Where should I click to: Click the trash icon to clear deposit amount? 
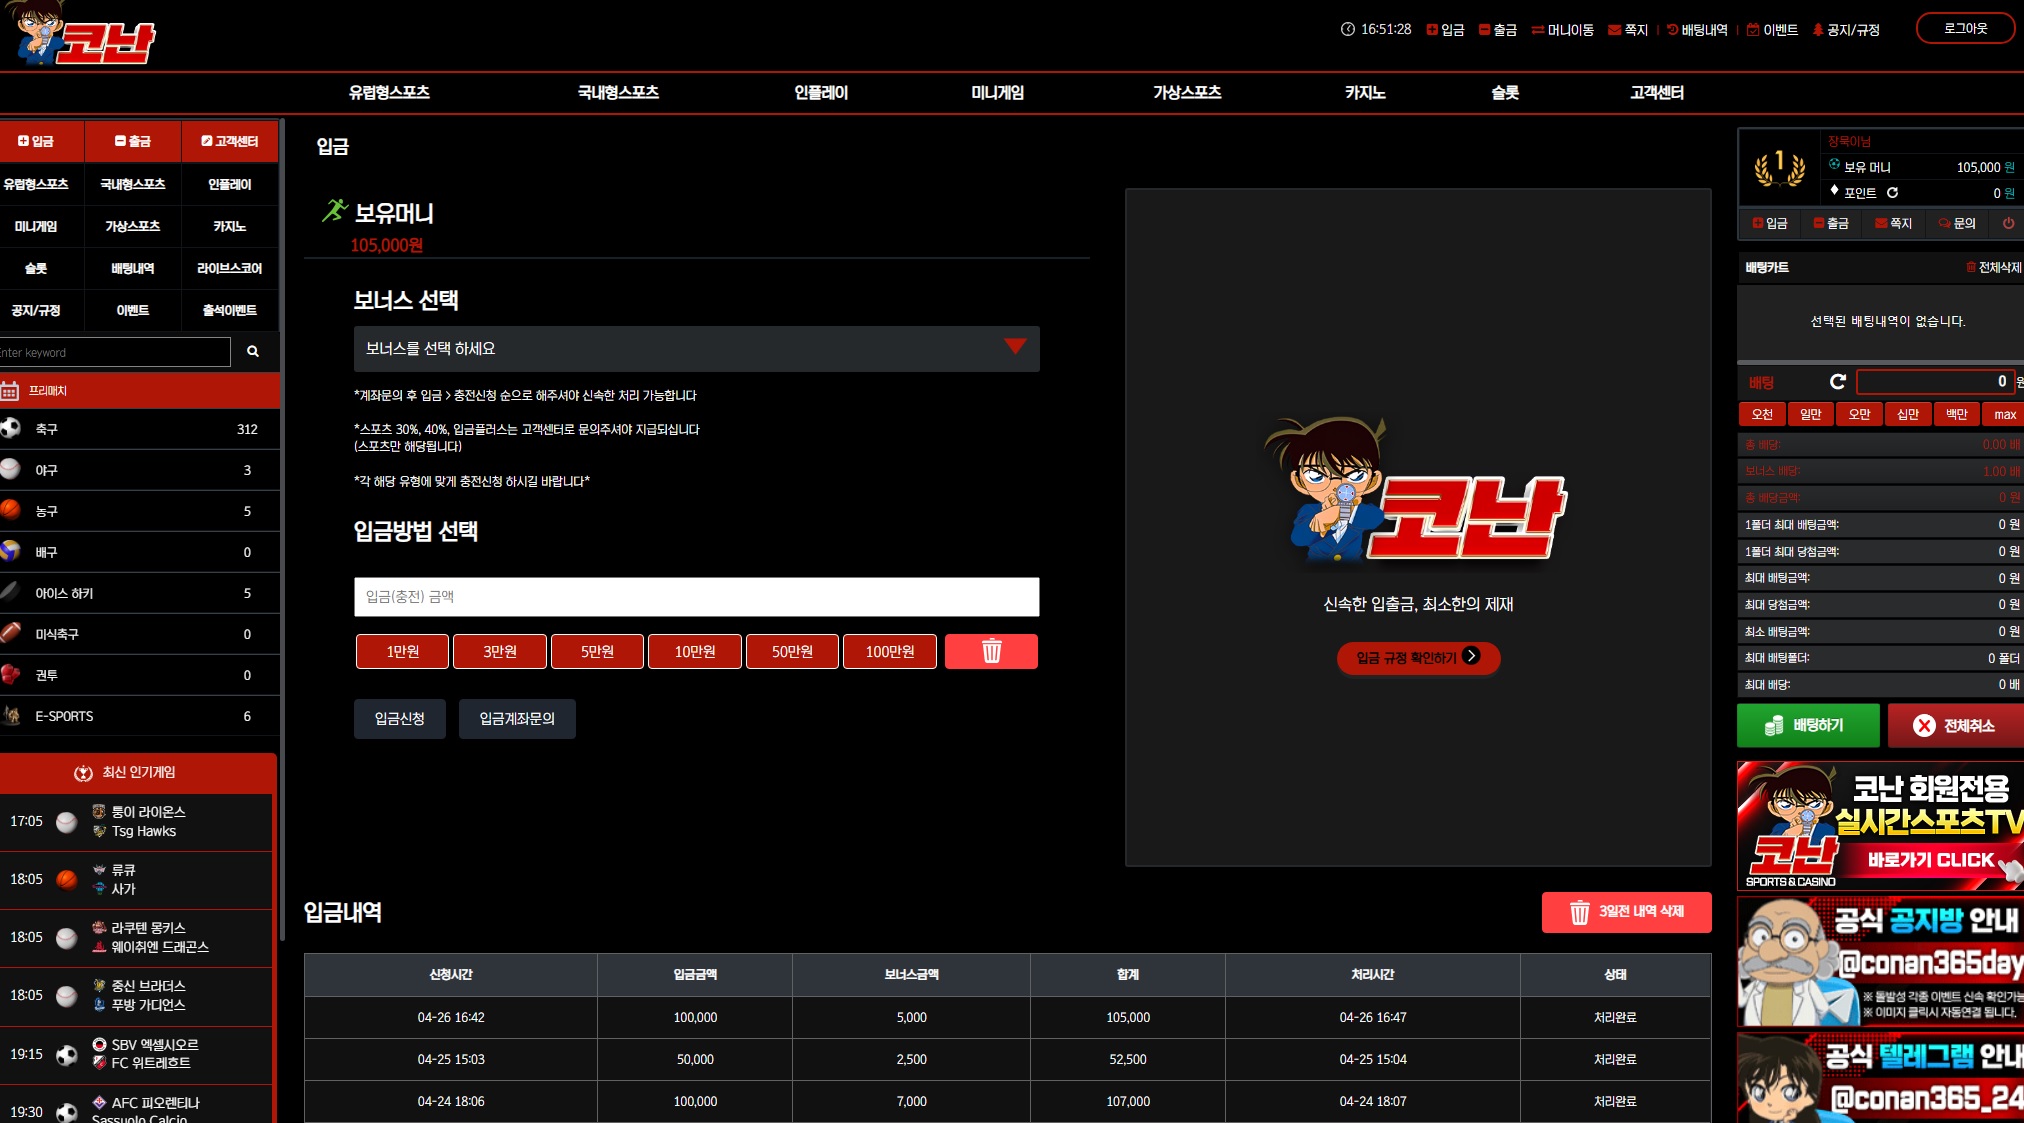pos(991,652)
